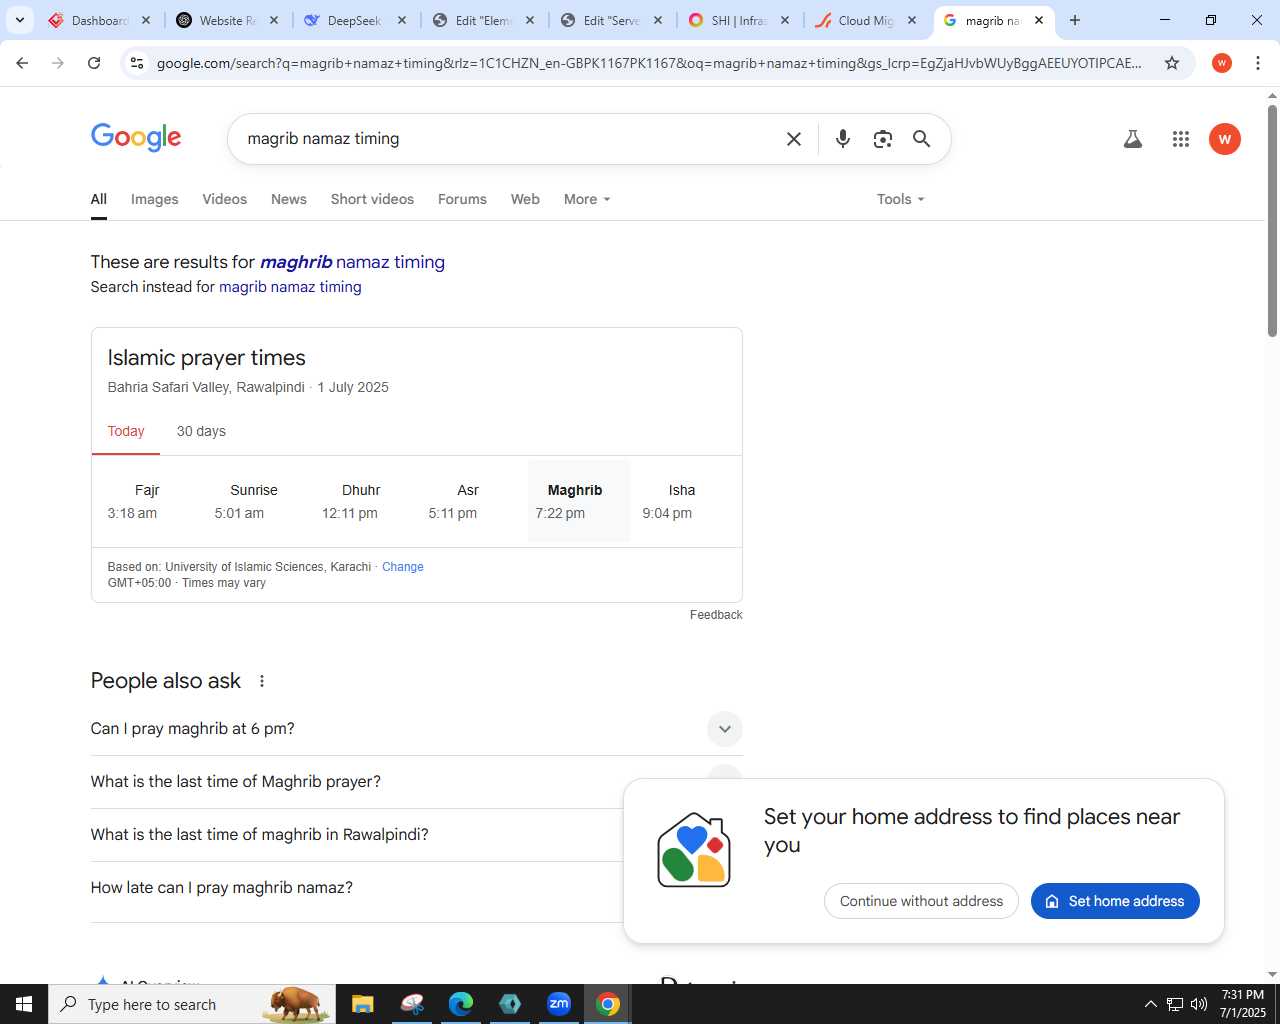Go back to previous page
1280x1024 pixels.
pyautogui.click(x=22, y=63)
